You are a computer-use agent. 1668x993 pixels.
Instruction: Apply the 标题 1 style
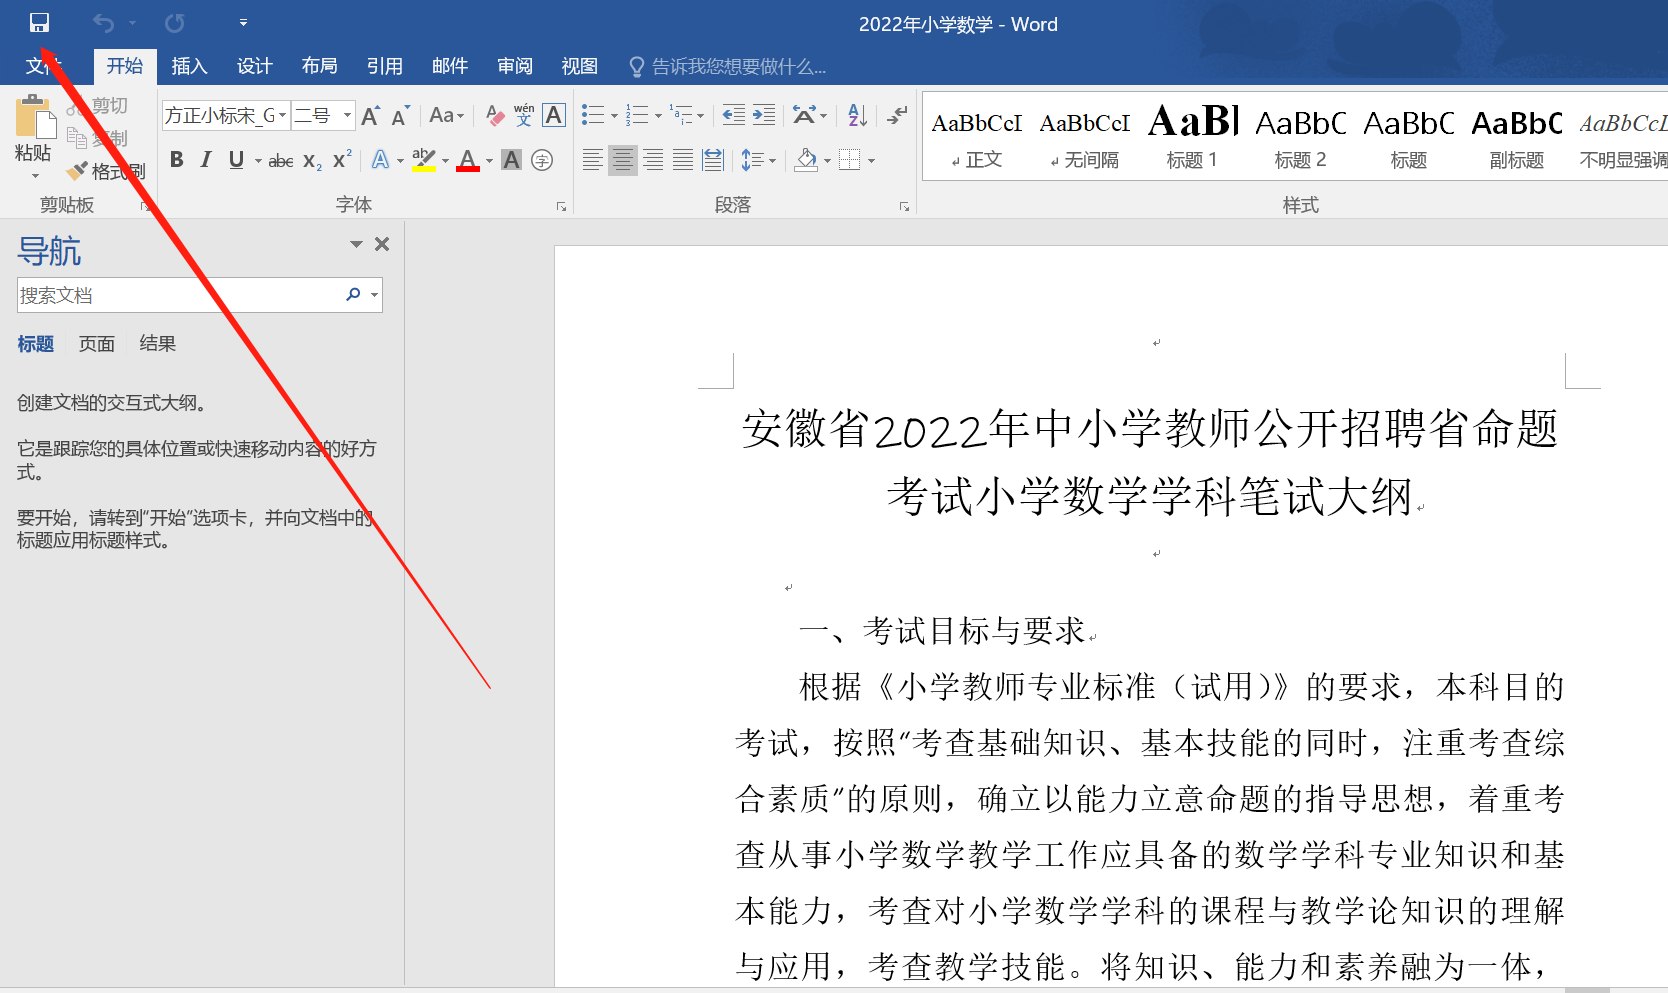[1192, 139]
